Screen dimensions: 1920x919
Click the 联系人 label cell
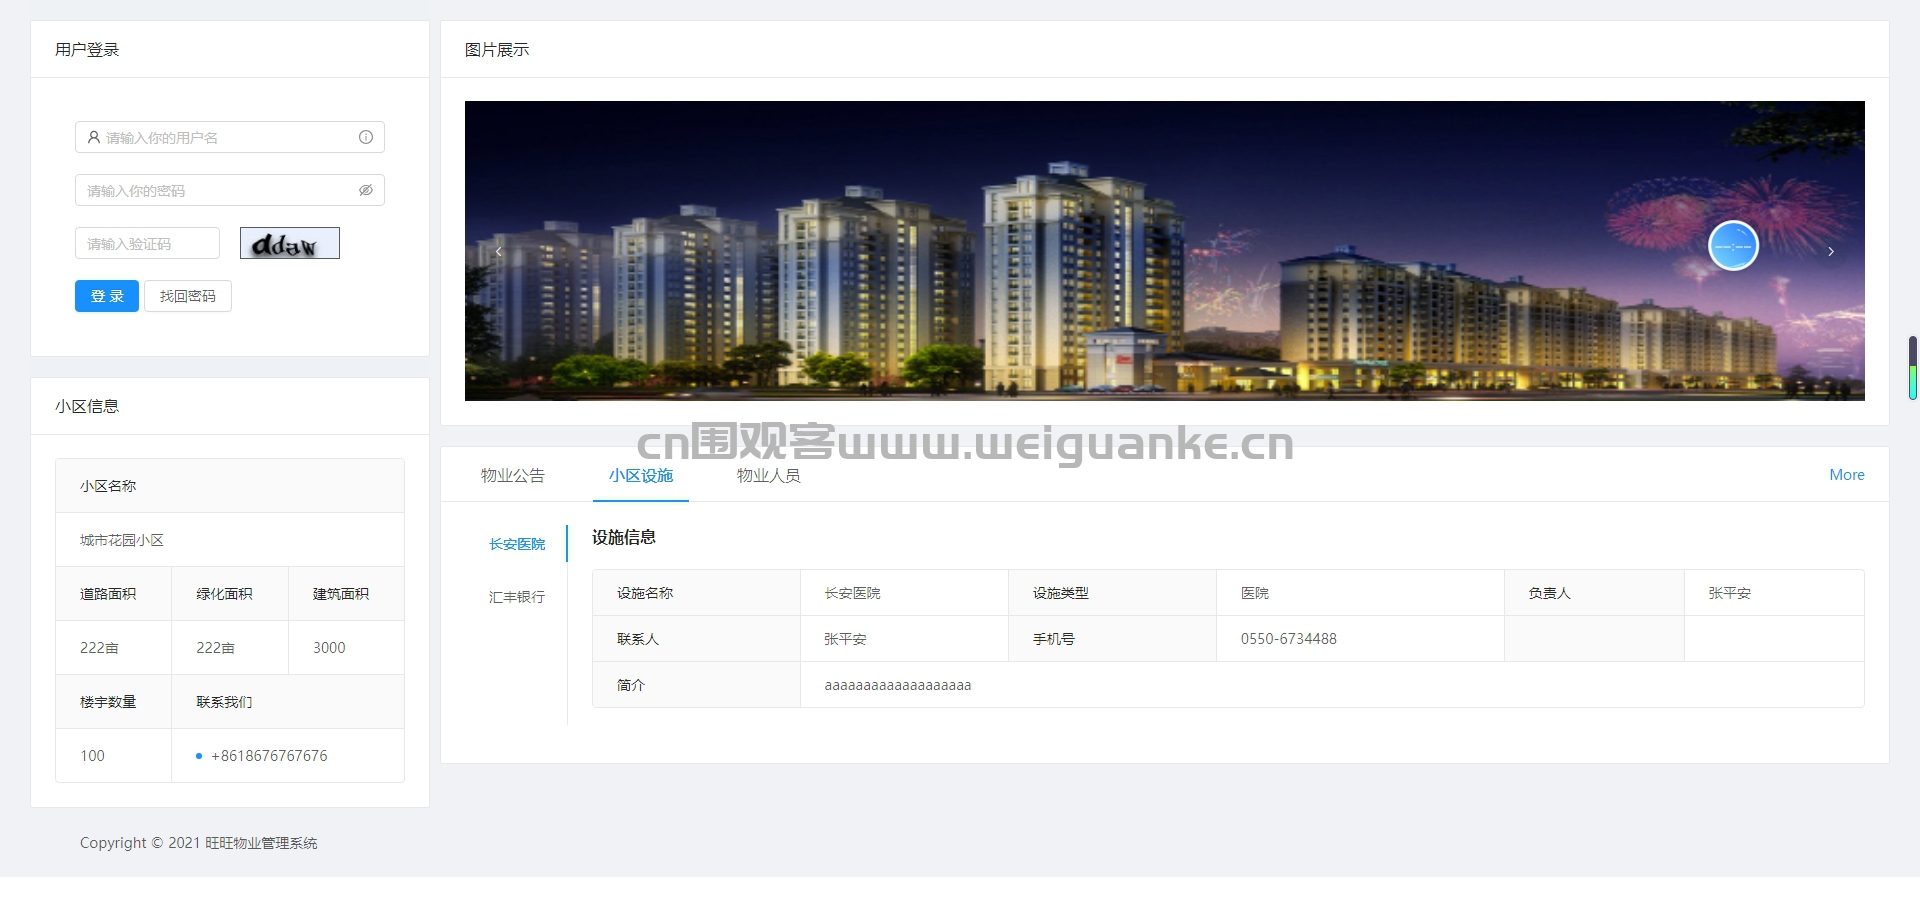point(697,639)
